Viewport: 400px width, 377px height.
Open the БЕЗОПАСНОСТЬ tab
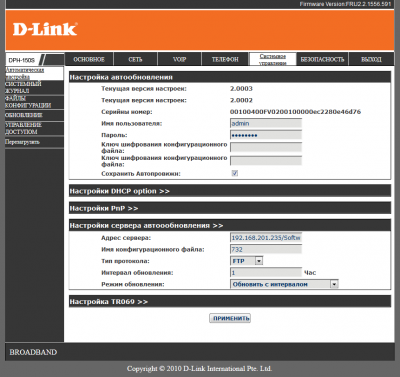(322, 59)
